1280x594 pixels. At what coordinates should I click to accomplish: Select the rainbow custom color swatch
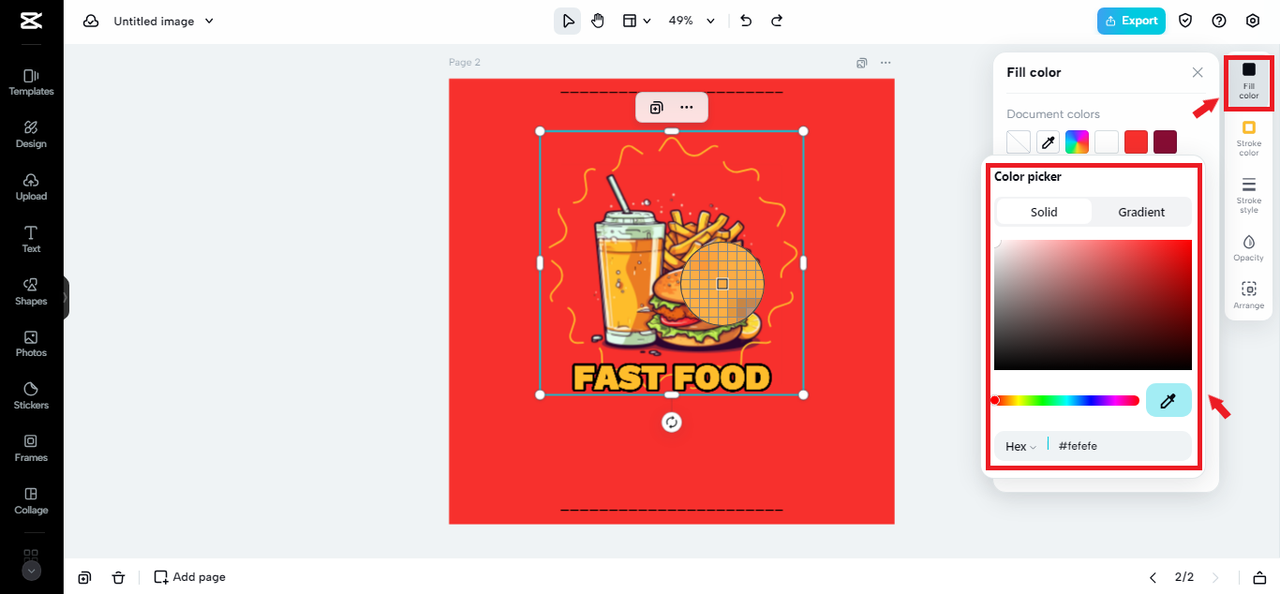1077,142
